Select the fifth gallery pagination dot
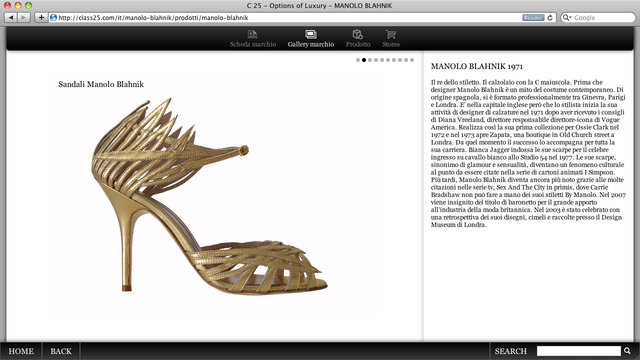The image size is (640, 360). (x=382, y=60)
